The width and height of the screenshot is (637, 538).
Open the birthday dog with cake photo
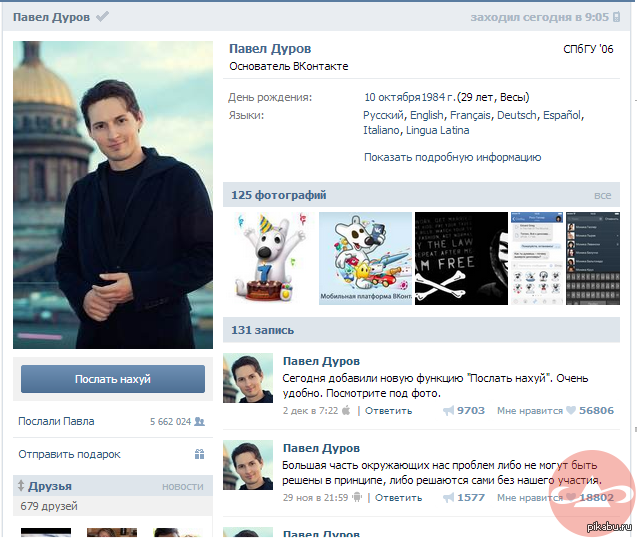pyautogui.click(x=269, y=258)
